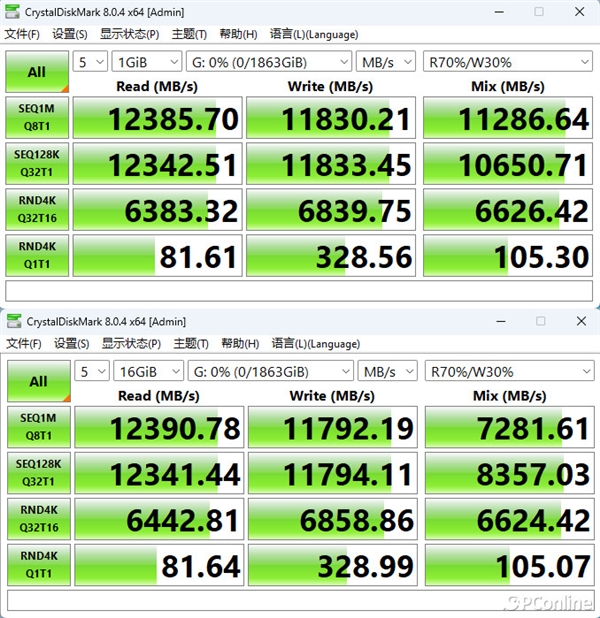Minimize the top CrystalDiskMark window
Viewport: 600px width, 618px height.
coord(499,12)
